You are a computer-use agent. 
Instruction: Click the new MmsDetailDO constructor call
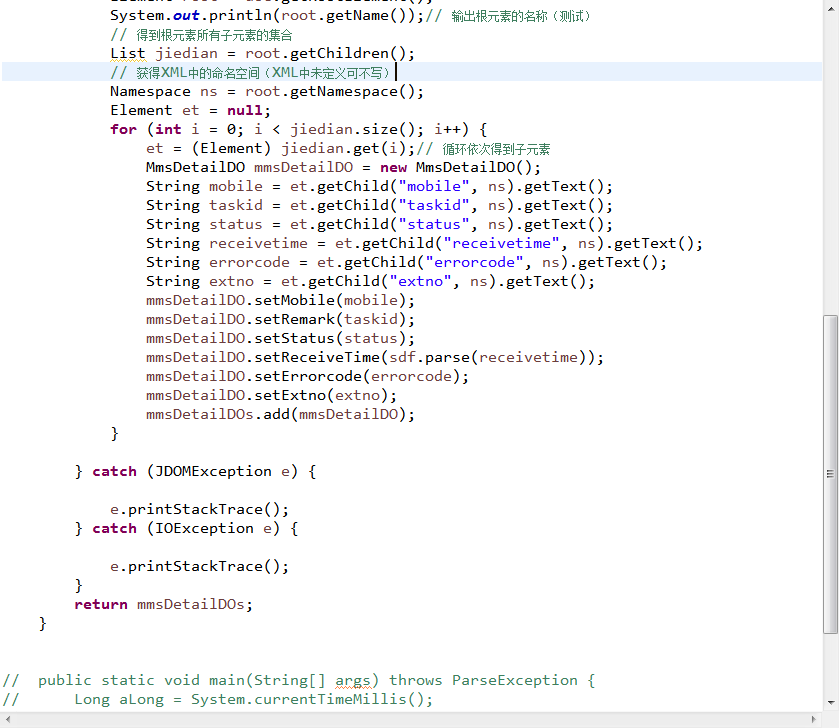click(460, 166)
